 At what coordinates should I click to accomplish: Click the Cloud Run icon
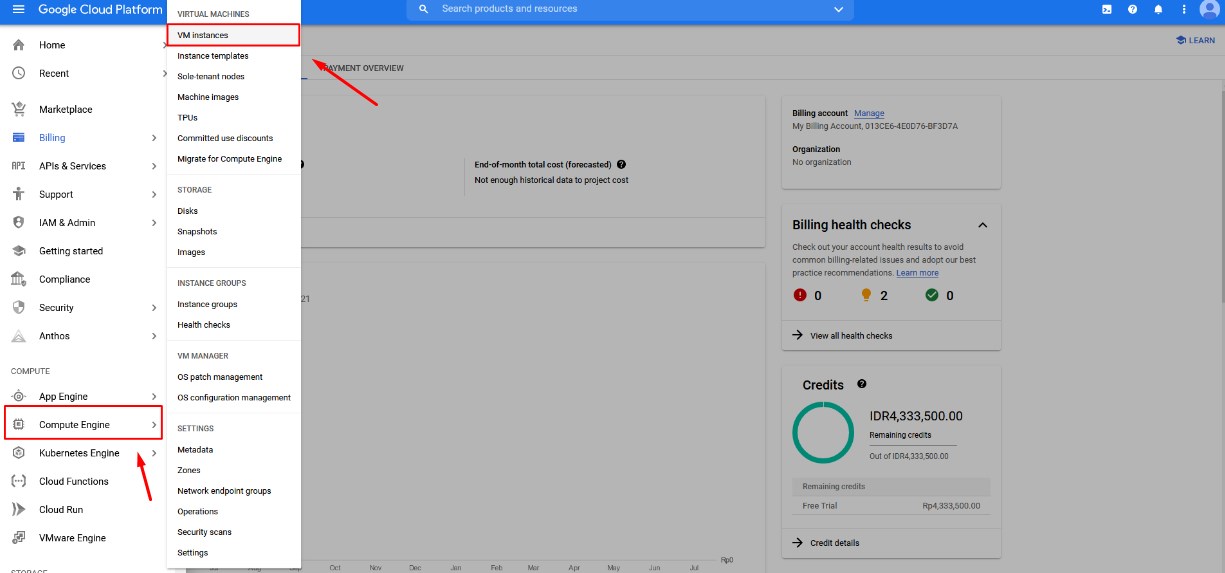tap(18, 509)
